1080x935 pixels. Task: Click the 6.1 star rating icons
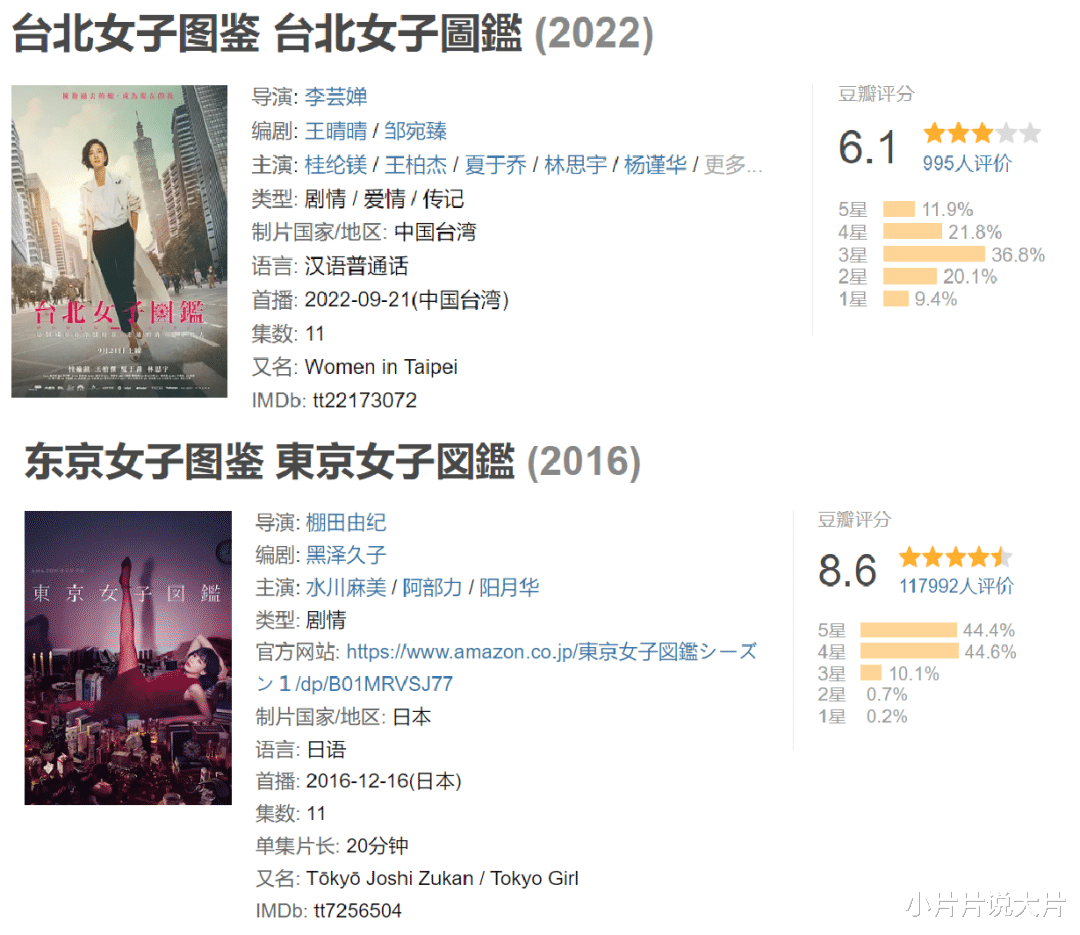pyautogui.click(x=982, y=133)
